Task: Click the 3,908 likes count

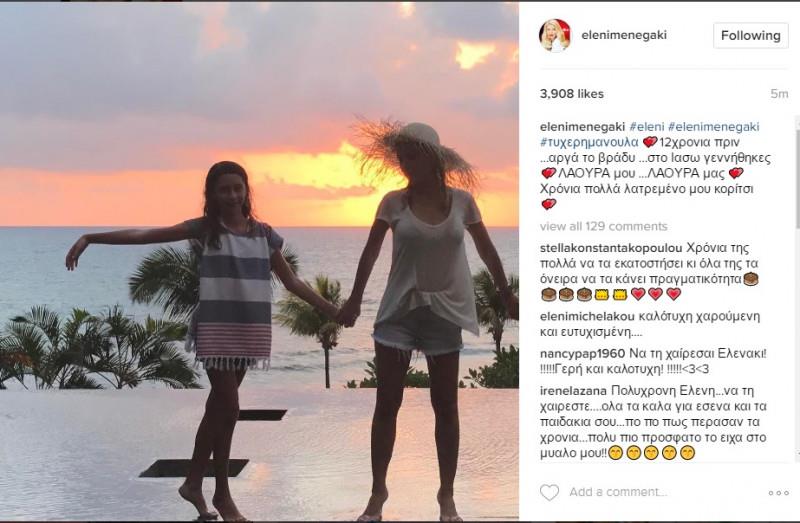Action: [x=571, y=94]
